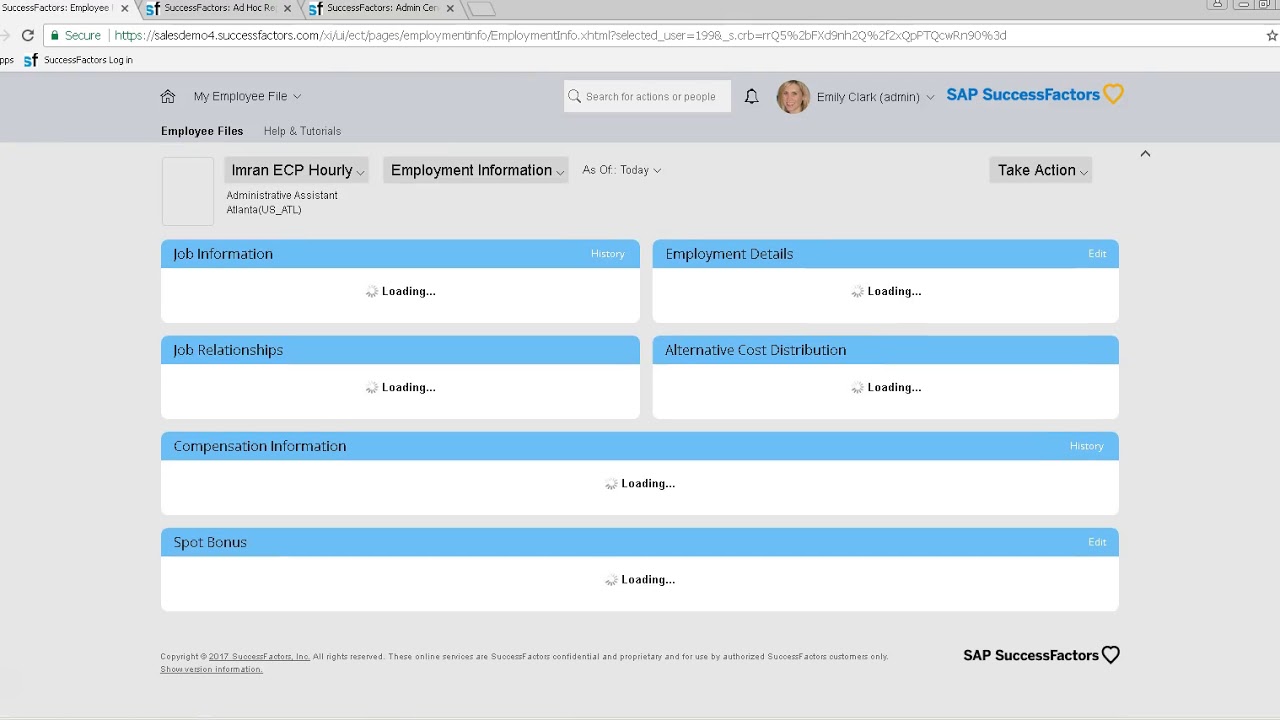Image resolution: width=1280 pixels, height=720 pixels.
Task: Expand the Imran ECP Hourly dropdown
Action: coord(297,170)
